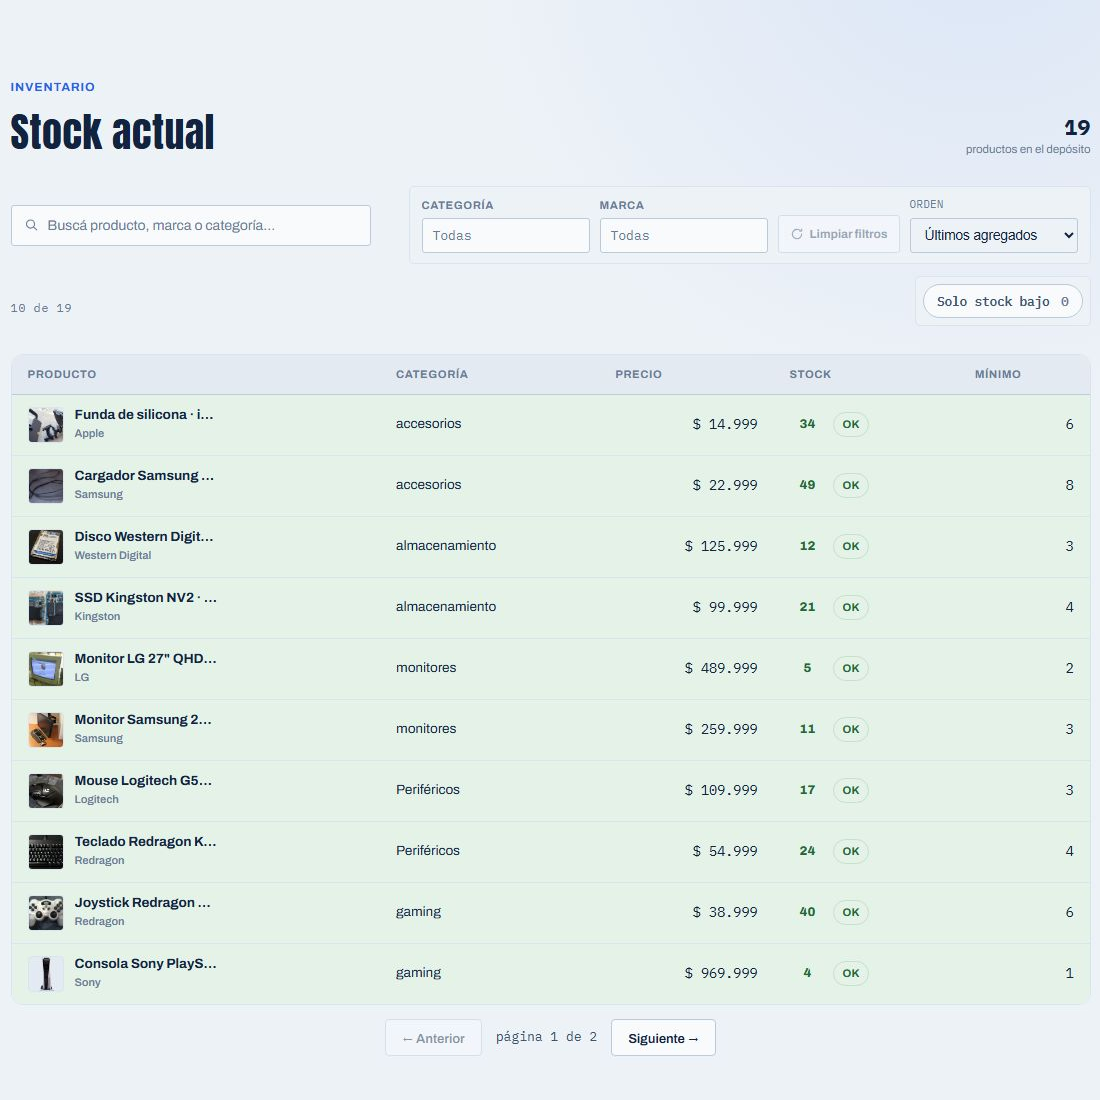The image size is (1100, 1100).
Task: Sort by the Stock column header
Action: (x=810, y=374)
